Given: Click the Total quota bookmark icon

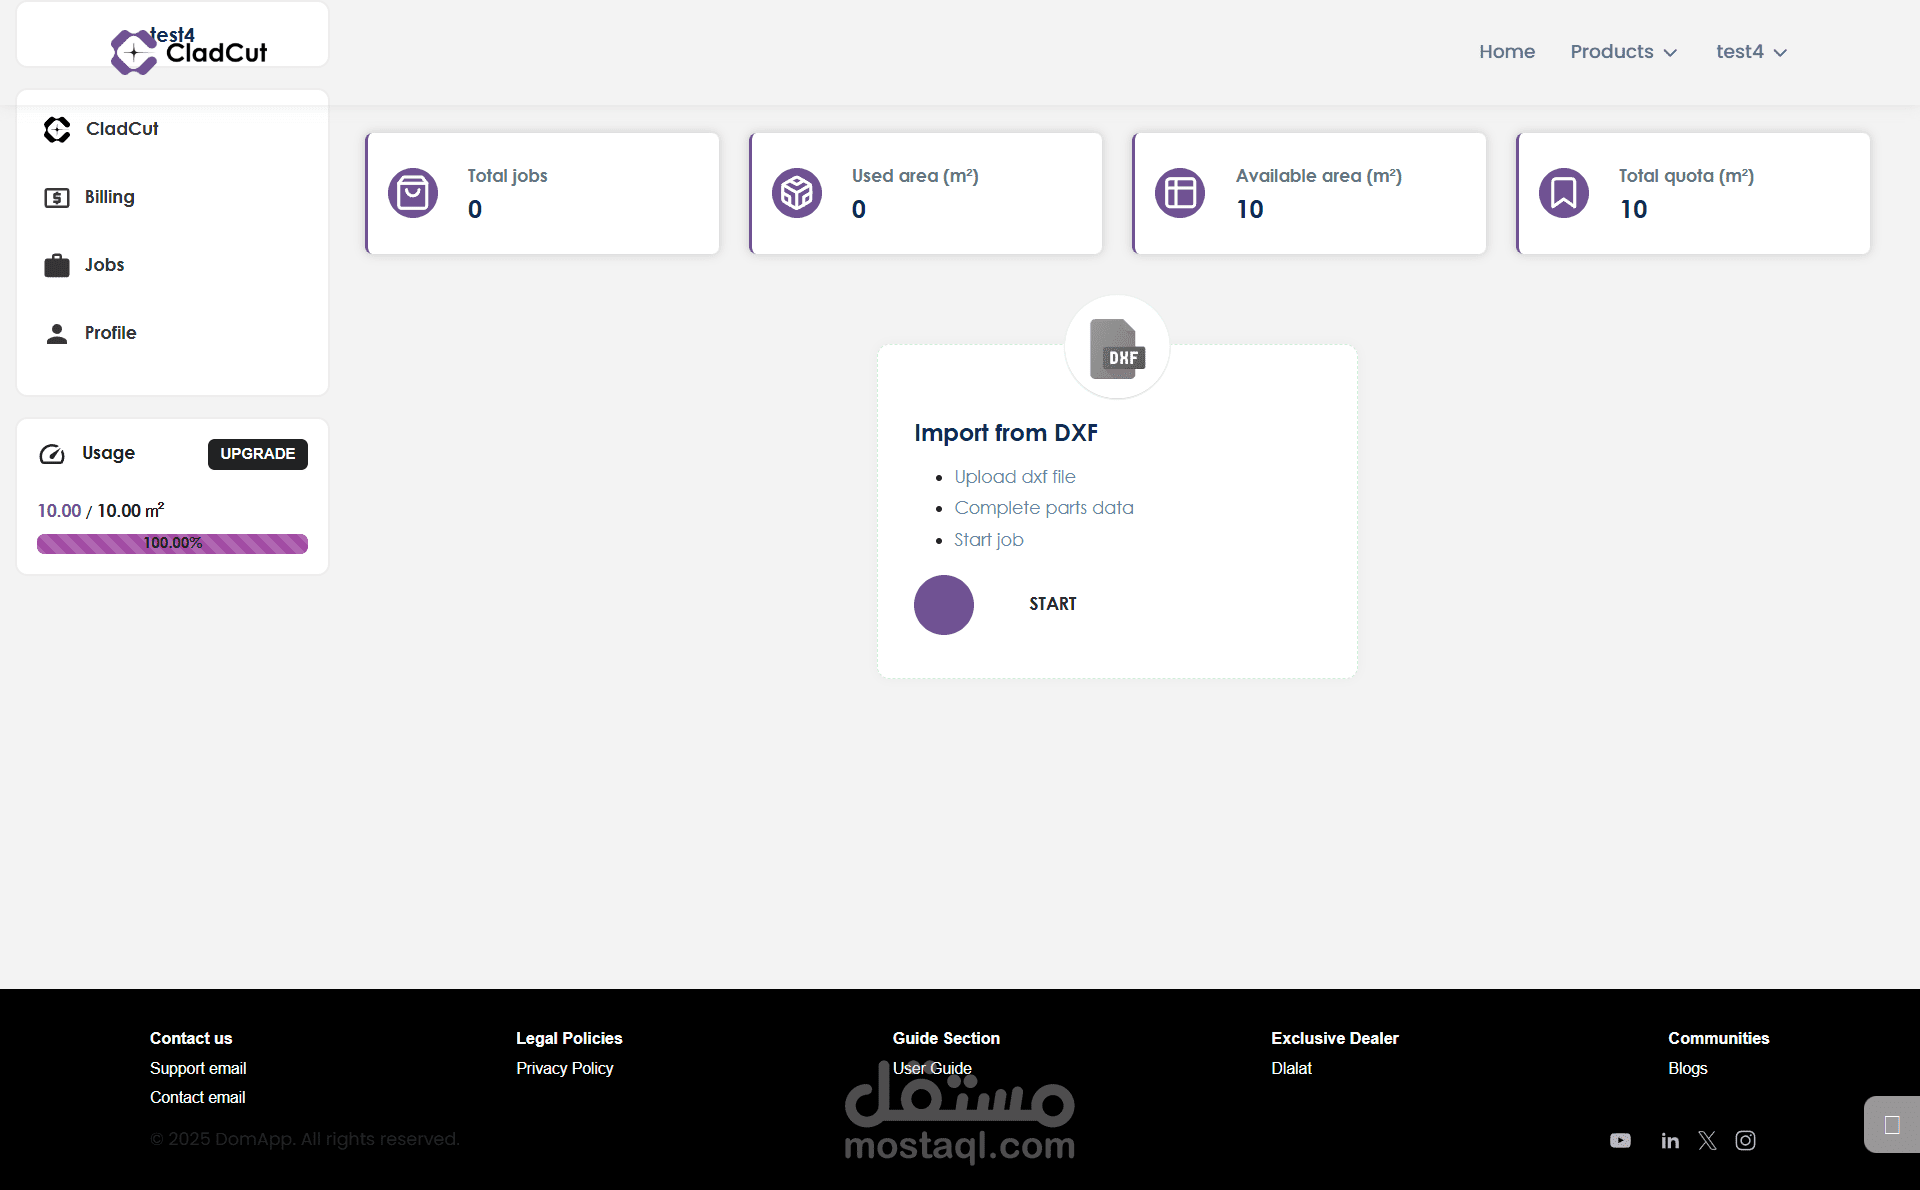Looking at the screenshot, I should coord(1564,193).
